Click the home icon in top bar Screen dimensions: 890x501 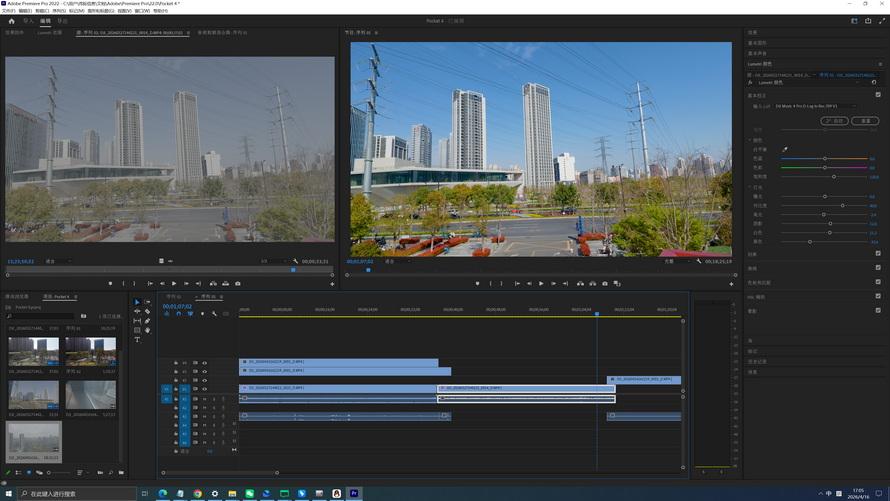click(x=11, y=20)
